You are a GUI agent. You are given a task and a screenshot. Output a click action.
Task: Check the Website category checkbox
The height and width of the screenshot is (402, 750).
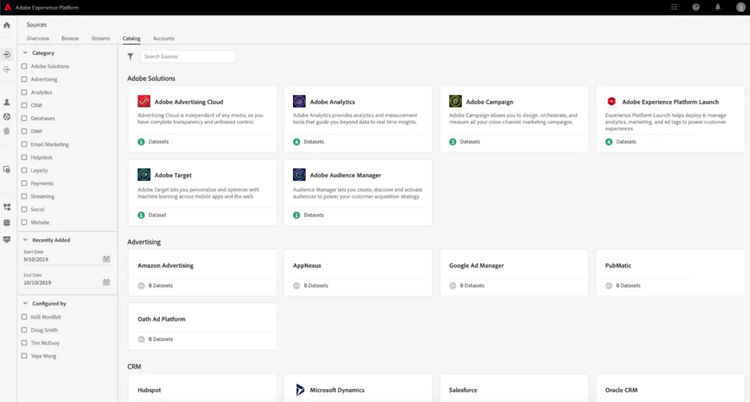(x=24, y=222)
